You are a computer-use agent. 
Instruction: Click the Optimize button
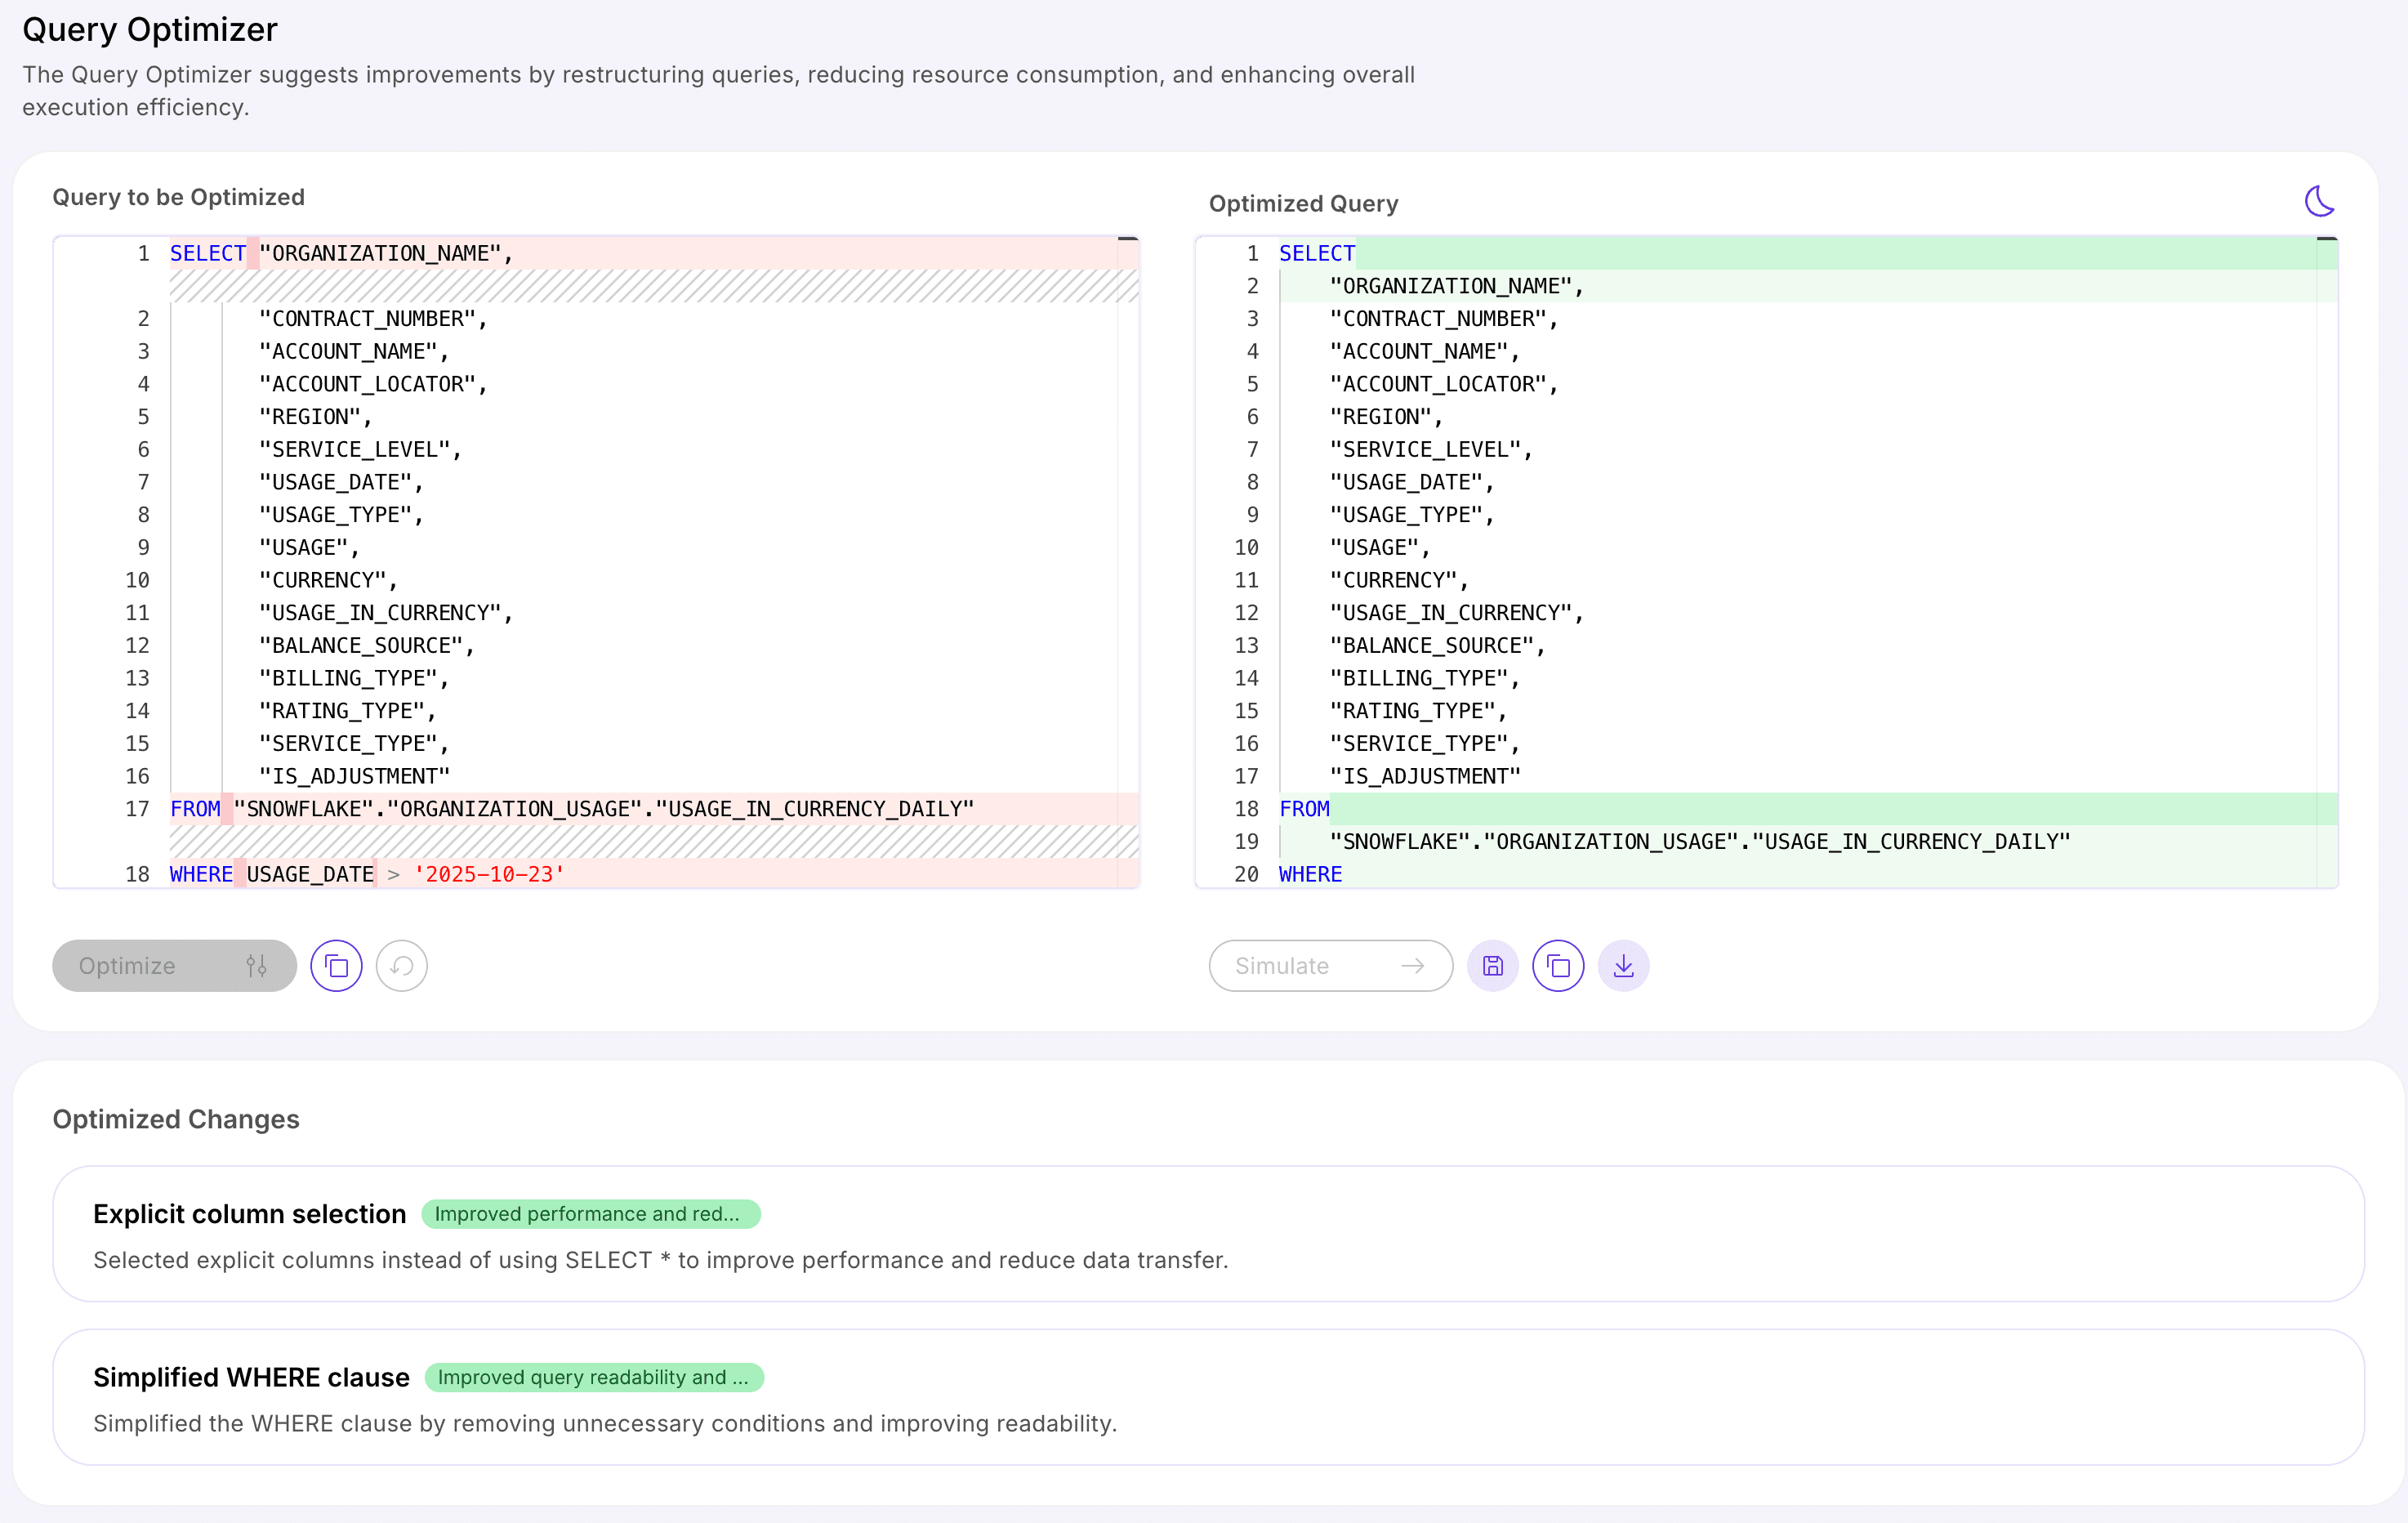(174, 965)
